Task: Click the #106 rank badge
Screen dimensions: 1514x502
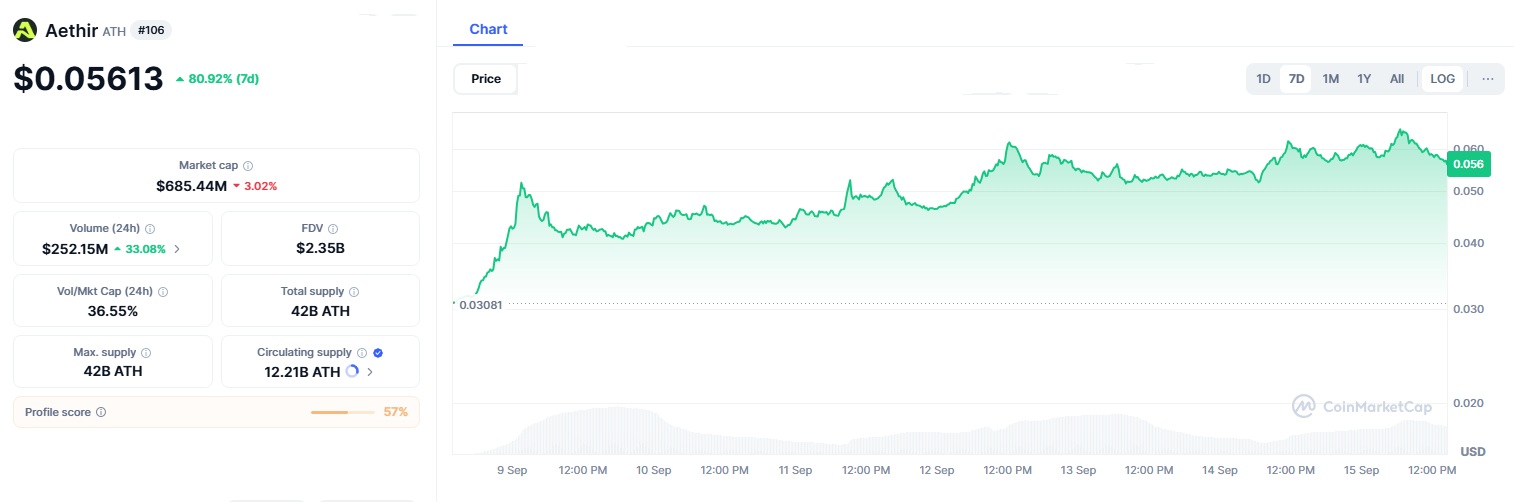Action: pyautogui.click(x=152, y=31)
